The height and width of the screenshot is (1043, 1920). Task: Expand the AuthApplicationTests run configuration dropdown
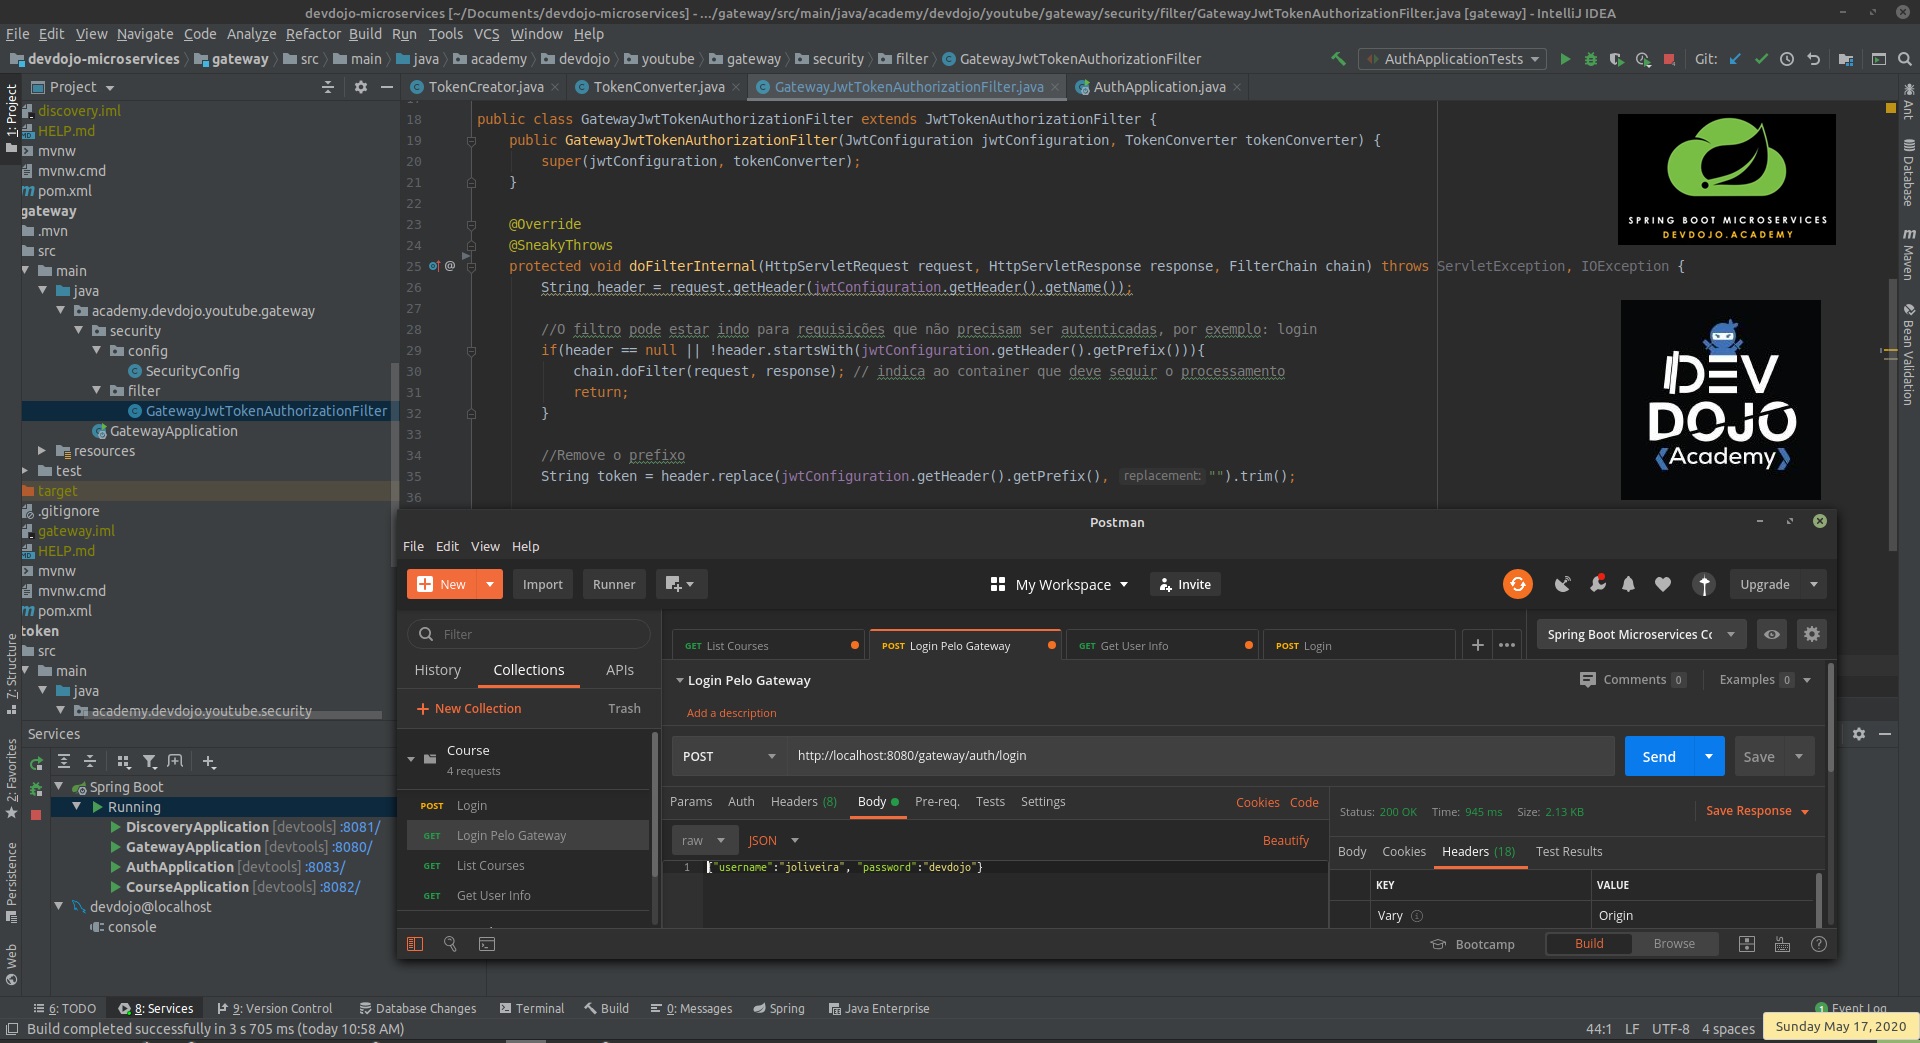1536,59
